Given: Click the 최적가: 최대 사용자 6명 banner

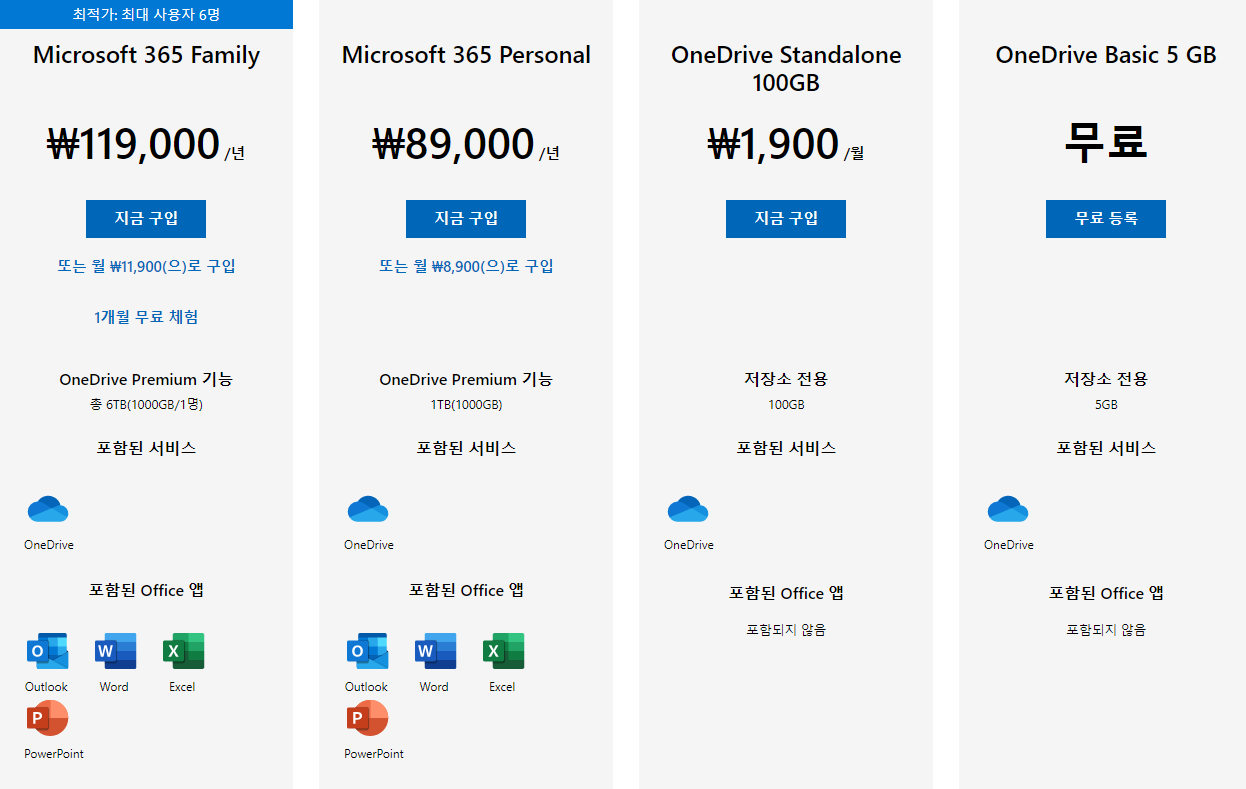Looking at the screenshot, I should coord(146,14).
